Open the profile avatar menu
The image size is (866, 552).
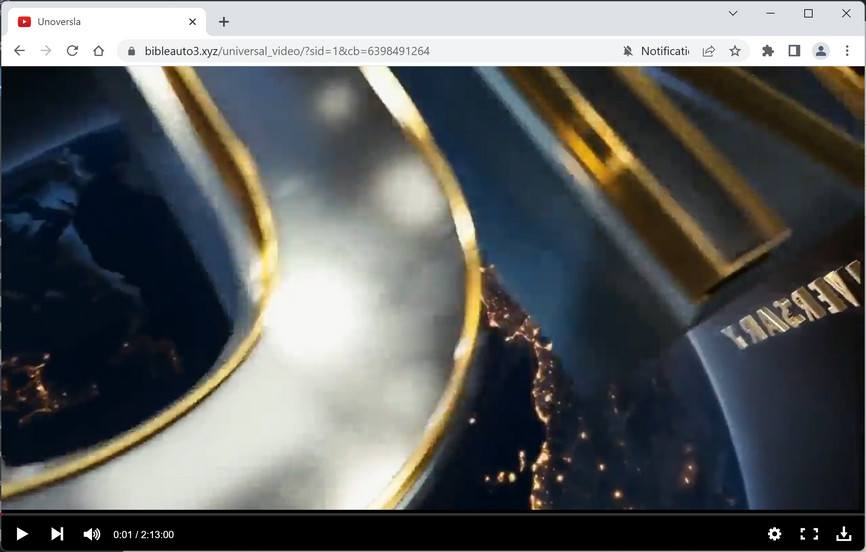point(821,51)
